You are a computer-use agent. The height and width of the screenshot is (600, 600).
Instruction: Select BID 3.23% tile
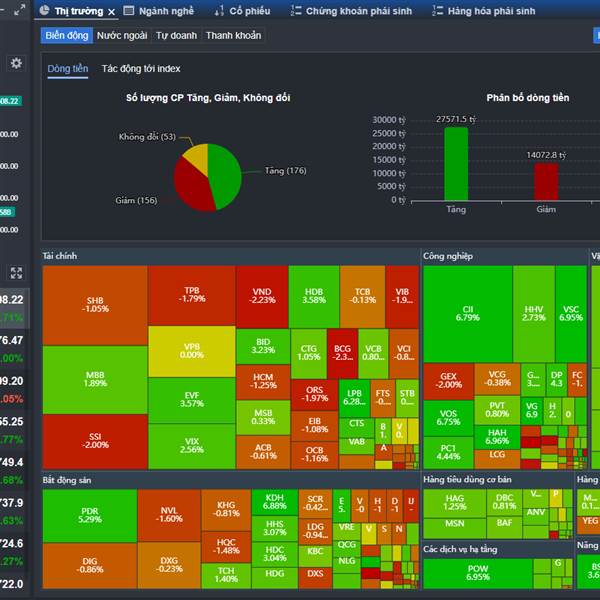(x=263, y=346)
